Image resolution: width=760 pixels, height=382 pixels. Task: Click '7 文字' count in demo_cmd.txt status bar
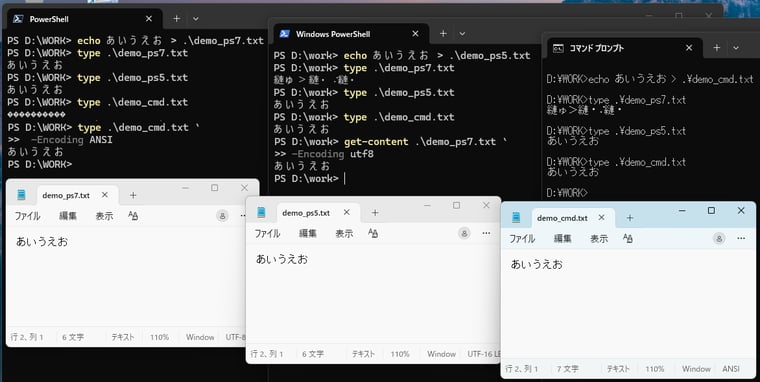click(x=568, y=369)
